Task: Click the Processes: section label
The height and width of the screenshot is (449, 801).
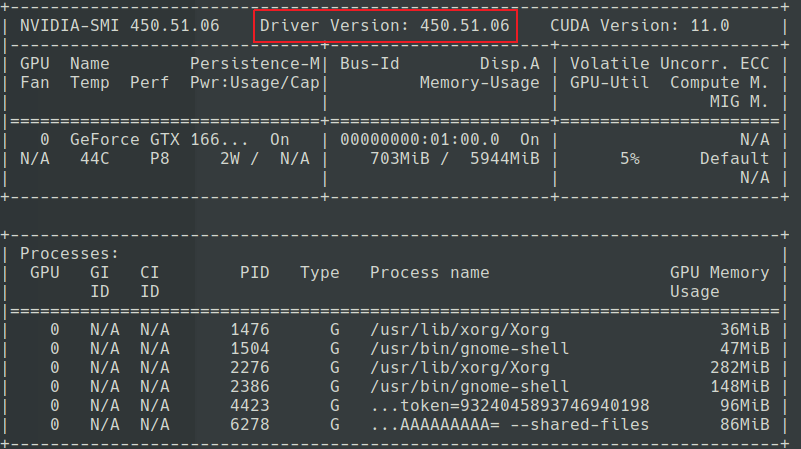Action: [69, 253]
